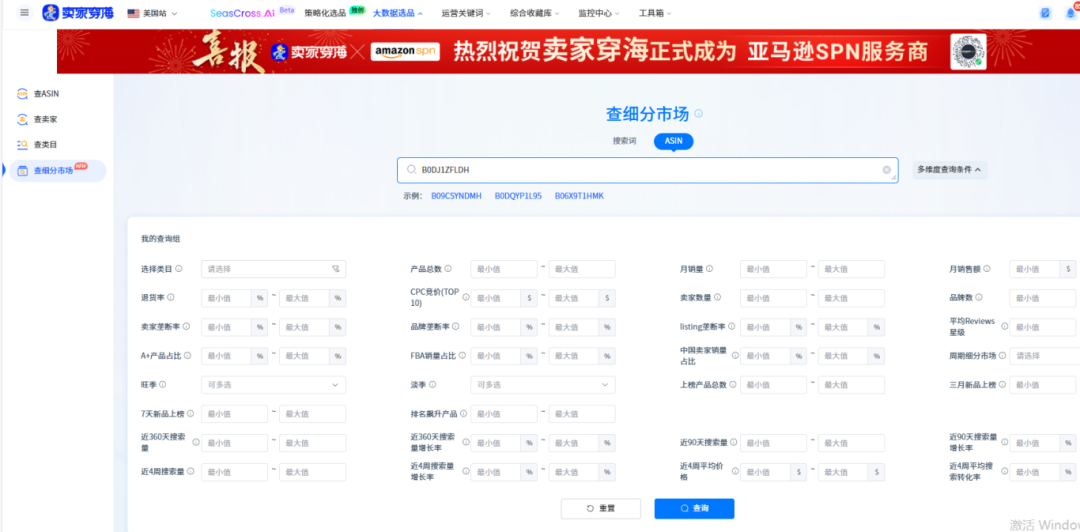Open 查类目 in the sidebar

[46, 145]
